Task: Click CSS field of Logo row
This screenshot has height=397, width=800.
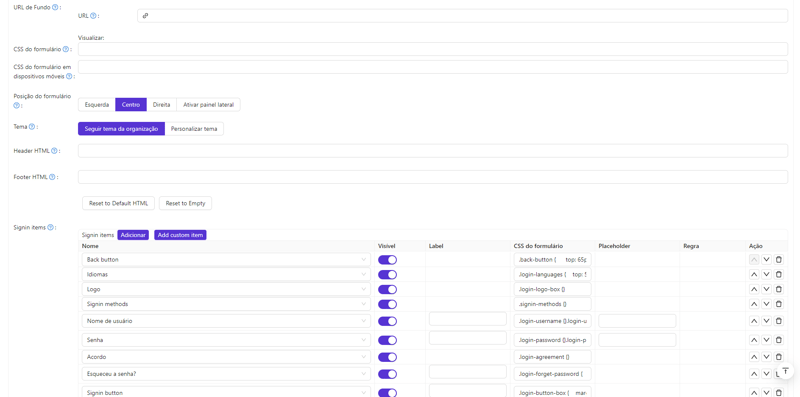Action: pyautogui.click(x=553, y=289)
